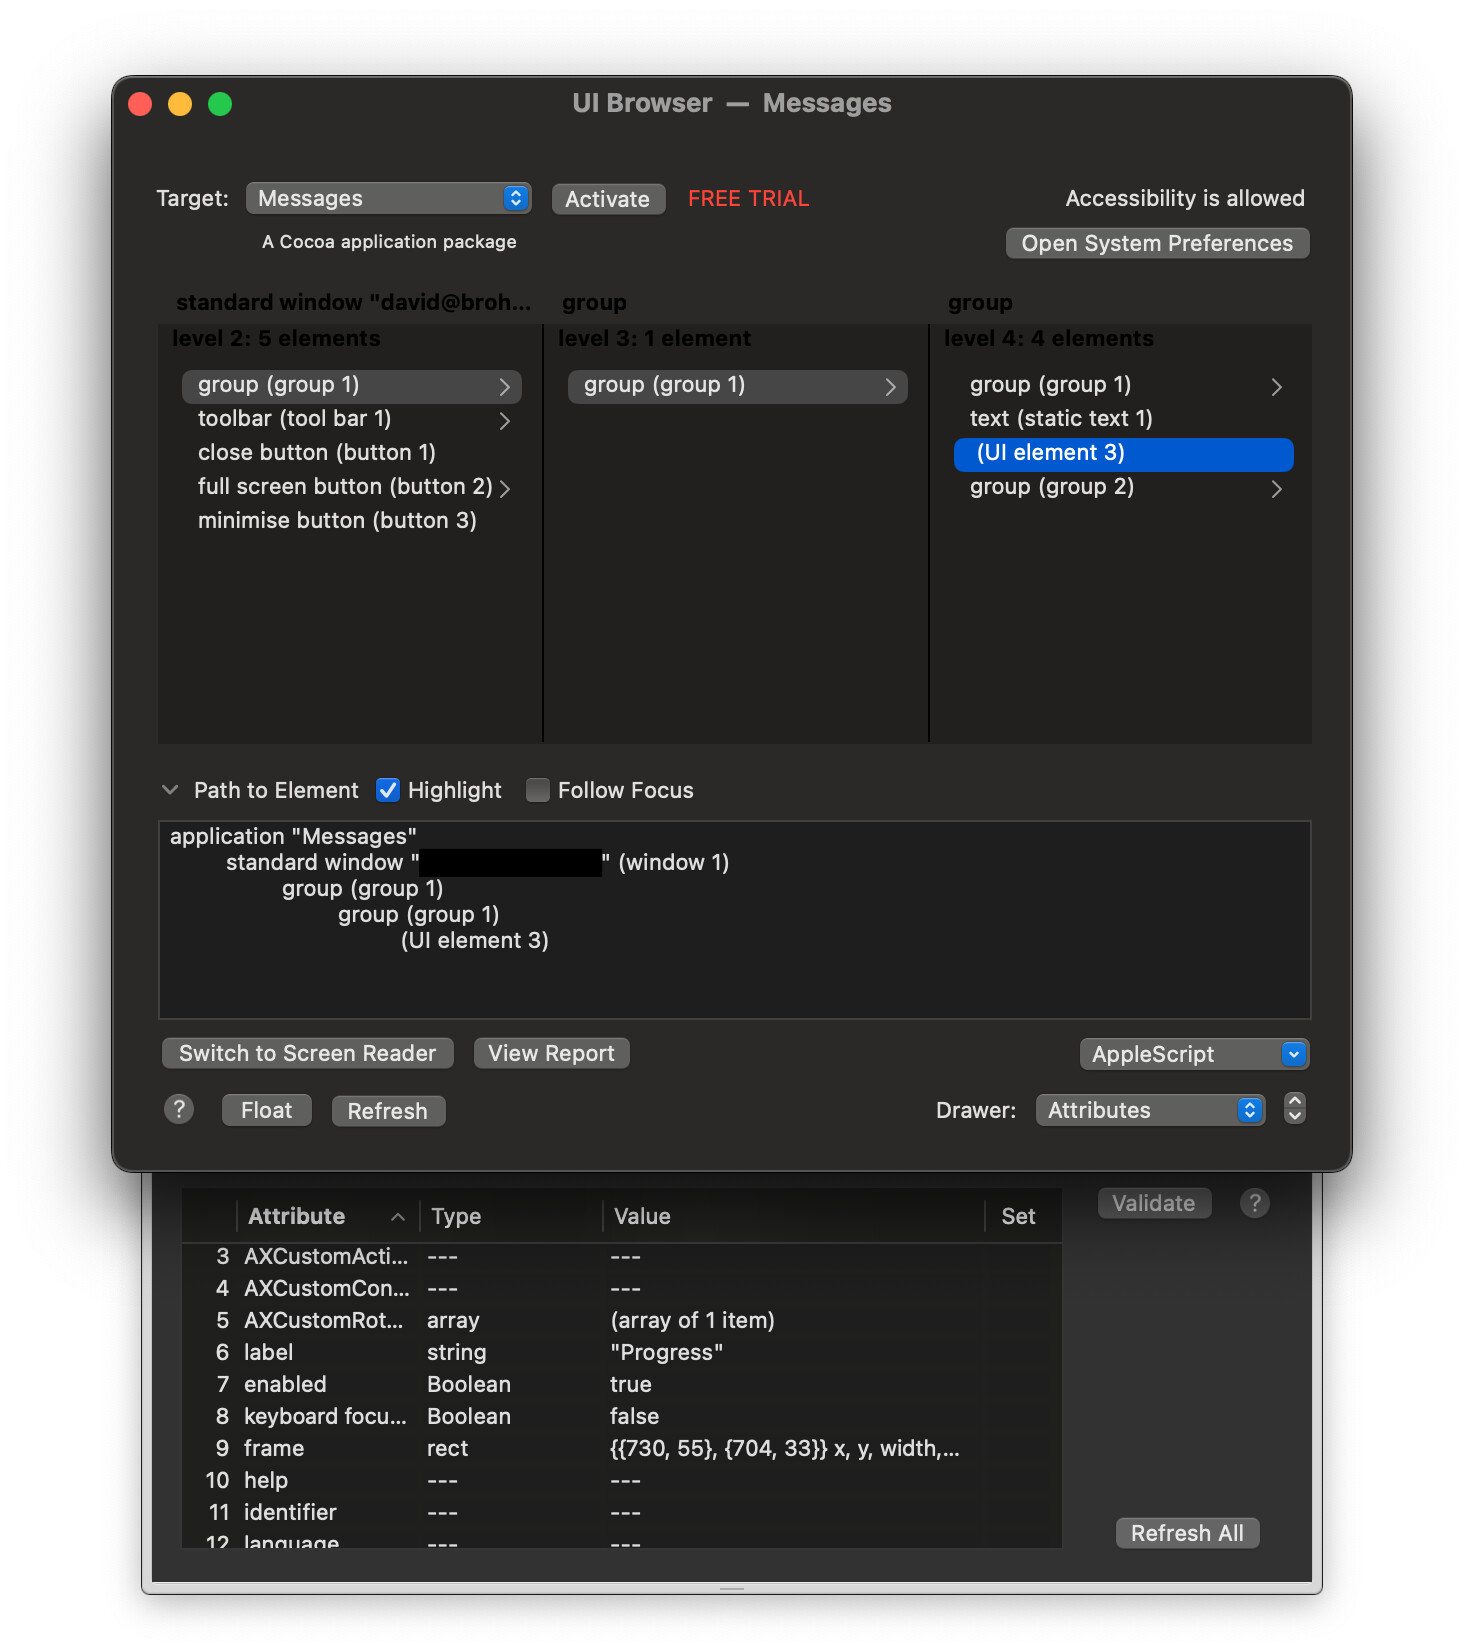
Task: Click the frame rect value cell
Action: (x=785, y=1448)
